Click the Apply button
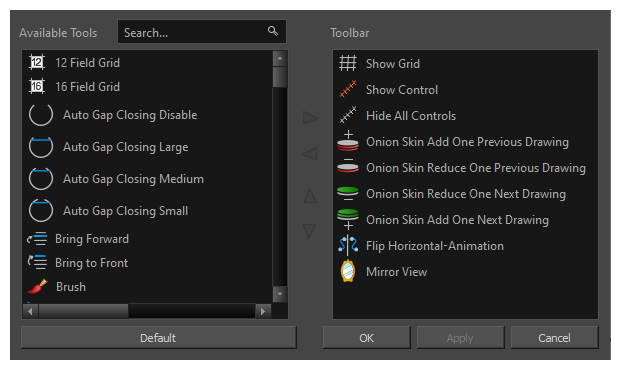The image size is (621, 370). pyautogui.click(x=460, y=338)
